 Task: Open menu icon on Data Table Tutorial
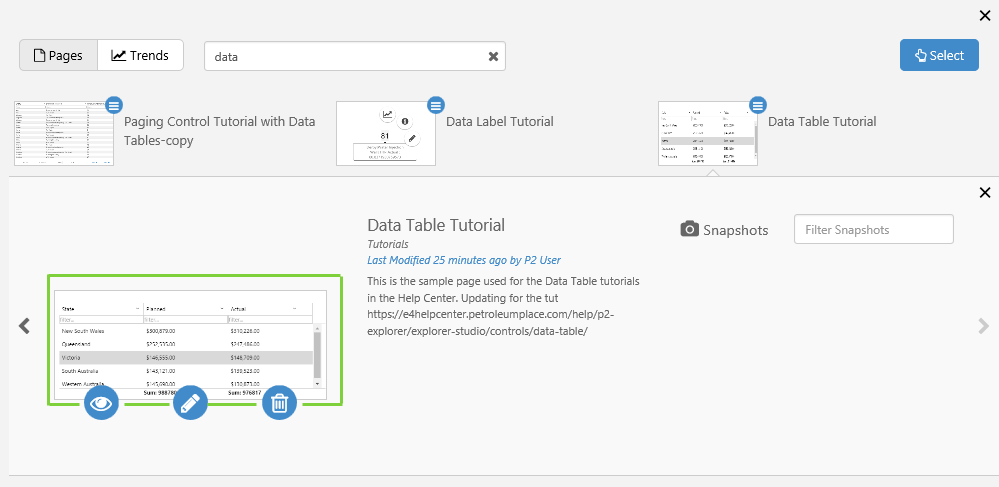(758, 105)
